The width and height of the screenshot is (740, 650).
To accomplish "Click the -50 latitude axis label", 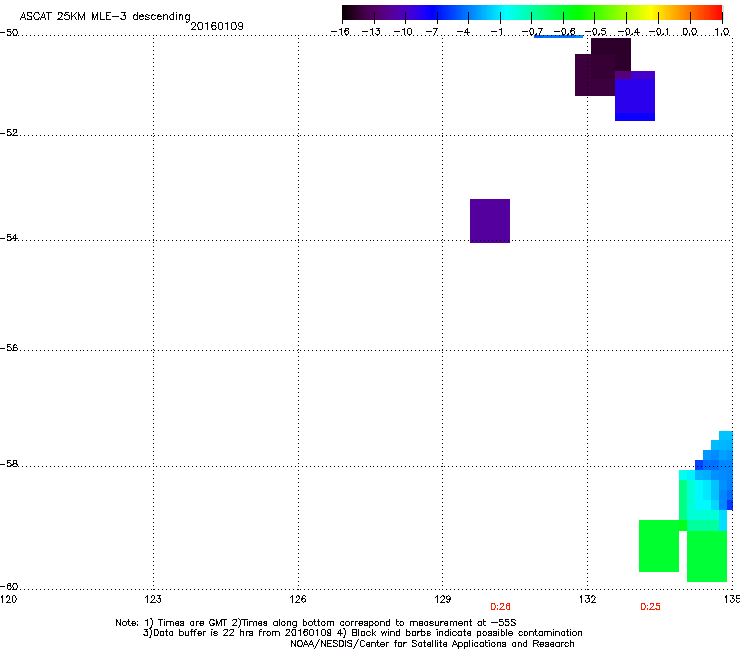I will 9,32.
